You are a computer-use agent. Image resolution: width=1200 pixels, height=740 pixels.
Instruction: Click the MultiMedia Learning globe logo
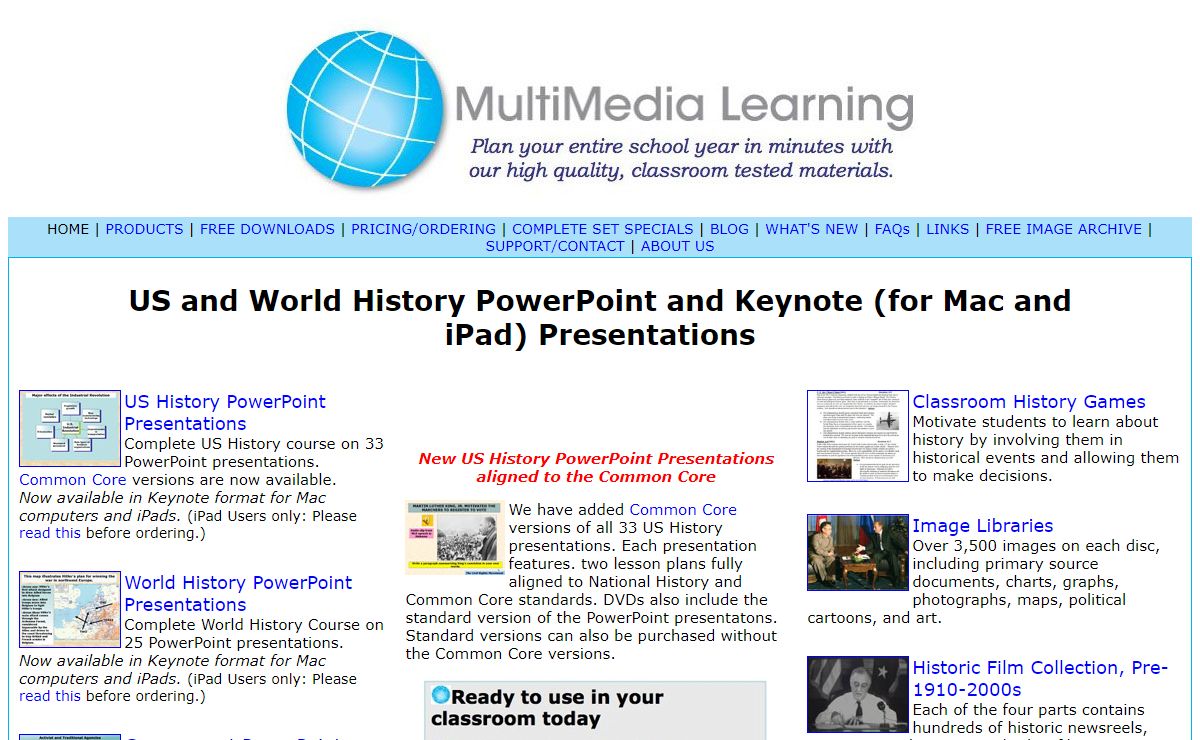click(365, 109)
